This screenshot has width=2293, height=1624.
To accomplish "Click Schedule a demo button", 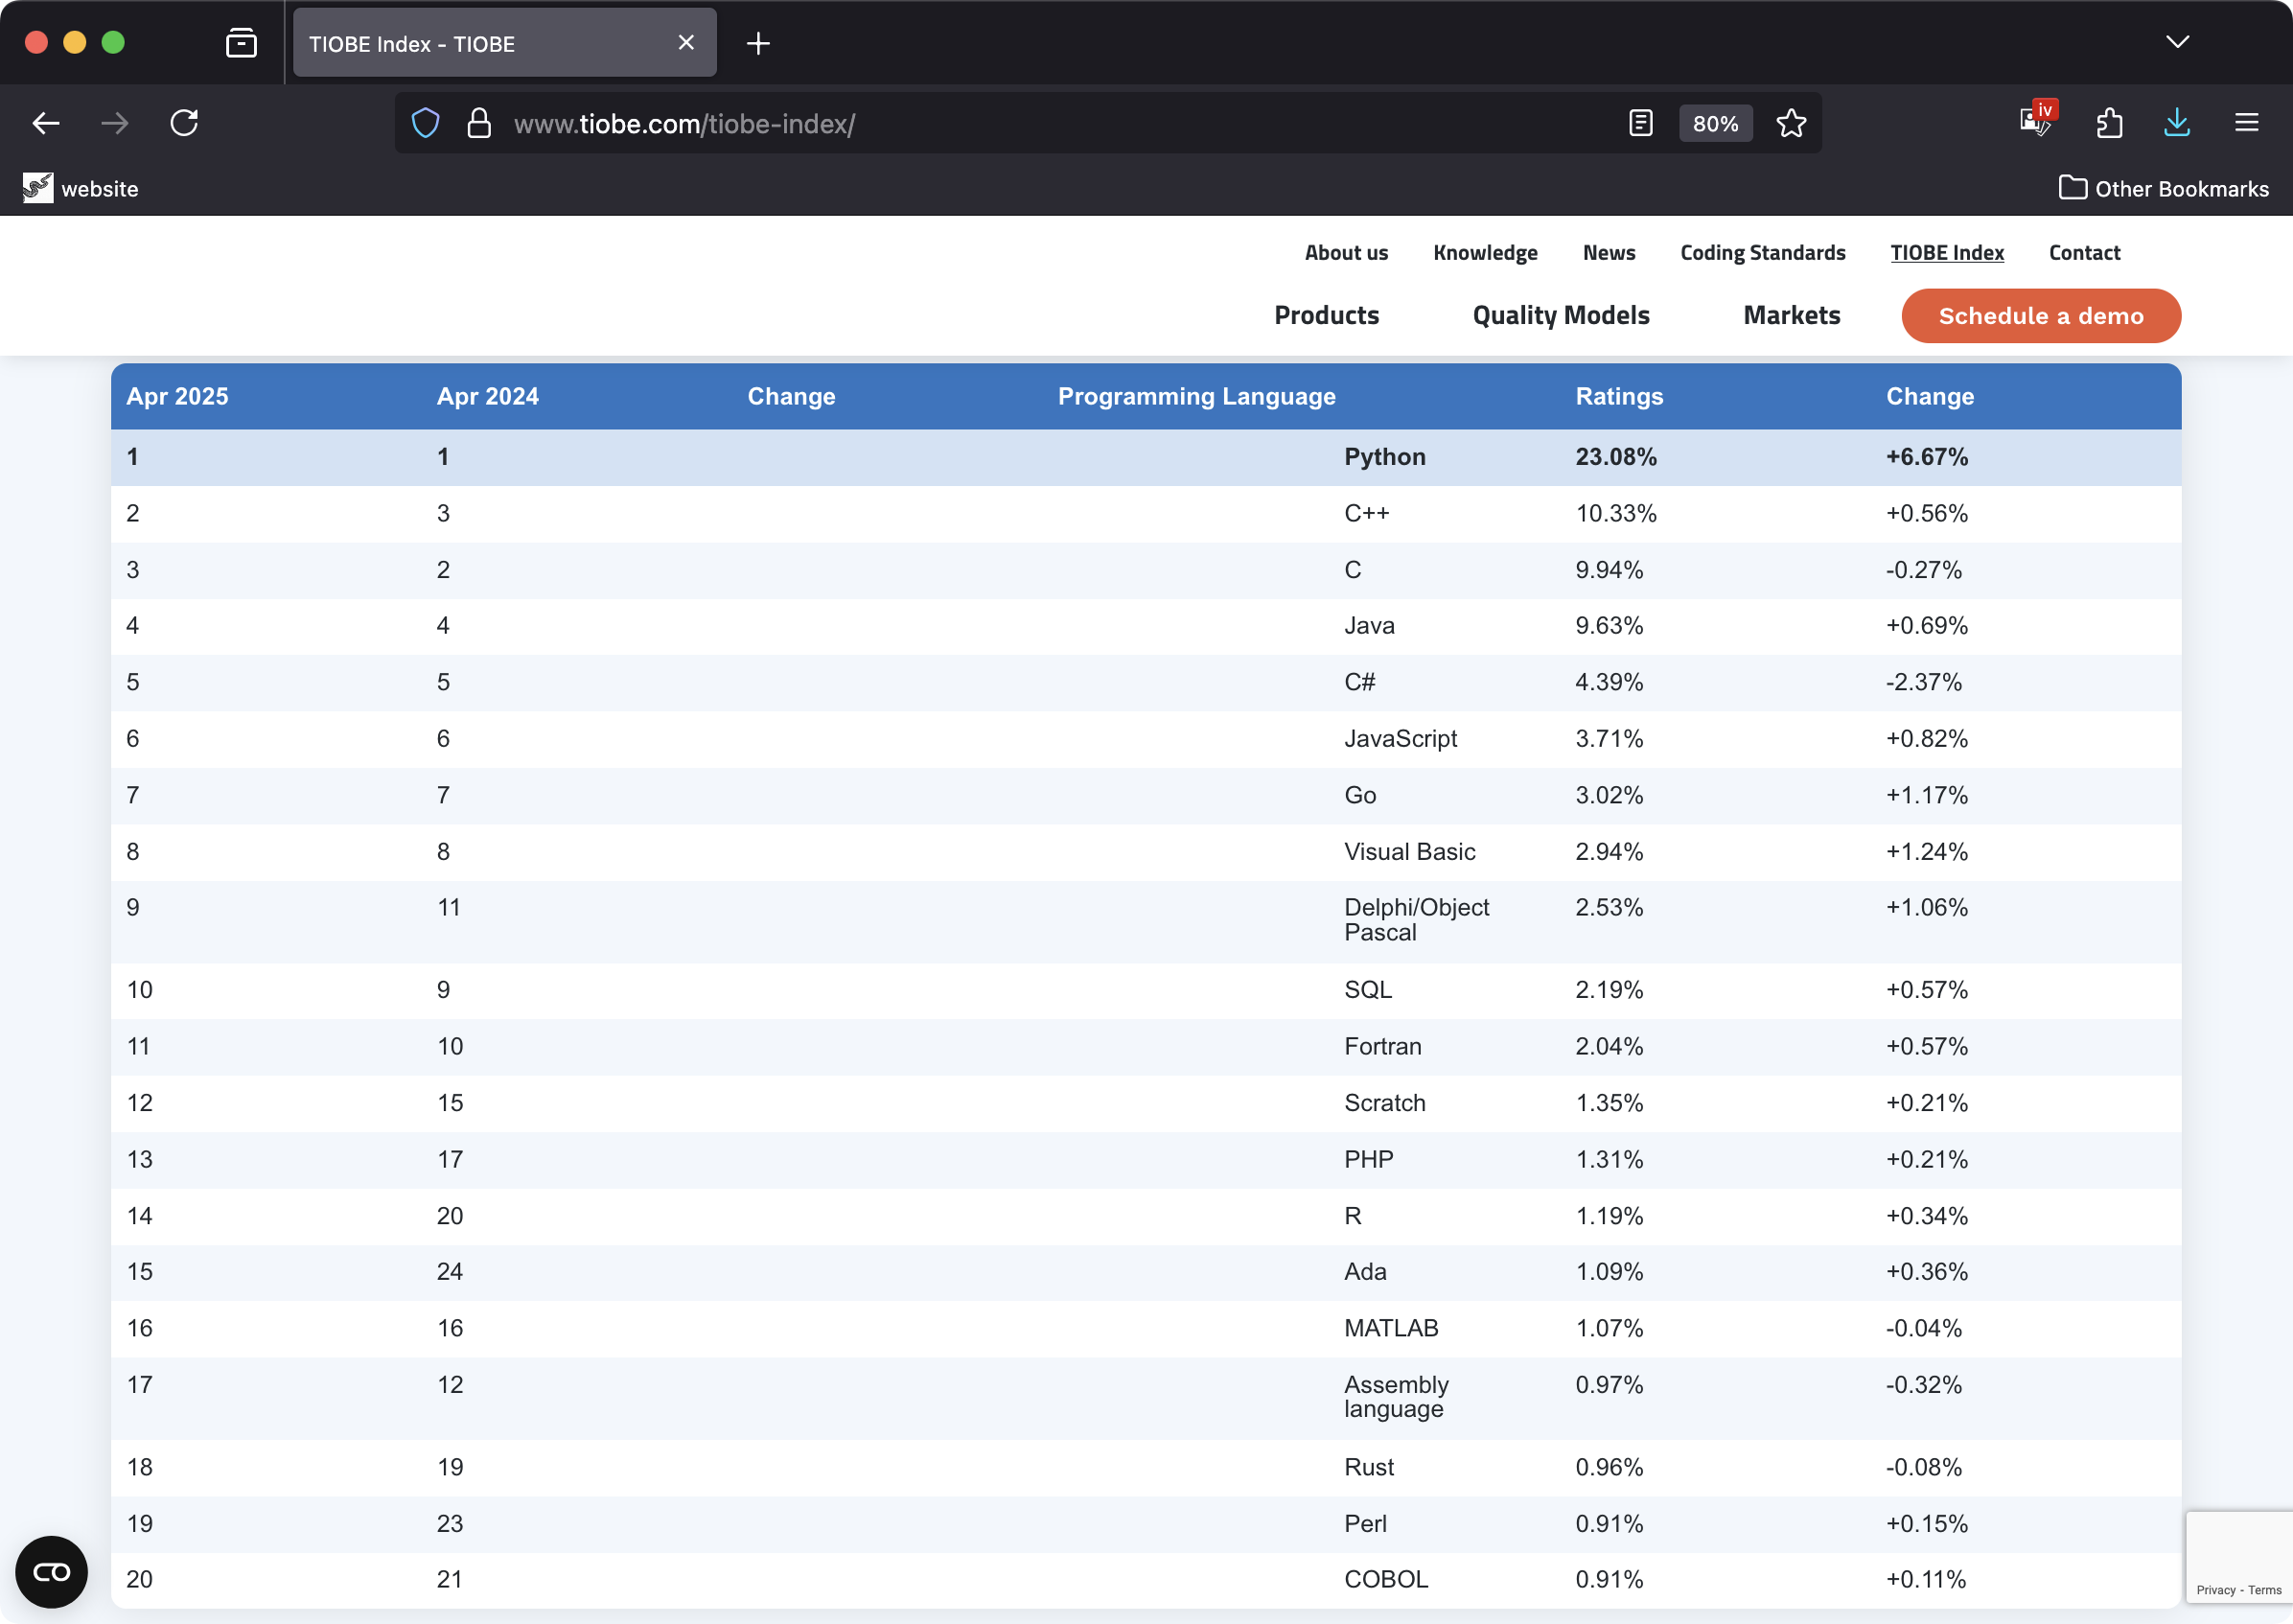I will tap(2040, 316).
